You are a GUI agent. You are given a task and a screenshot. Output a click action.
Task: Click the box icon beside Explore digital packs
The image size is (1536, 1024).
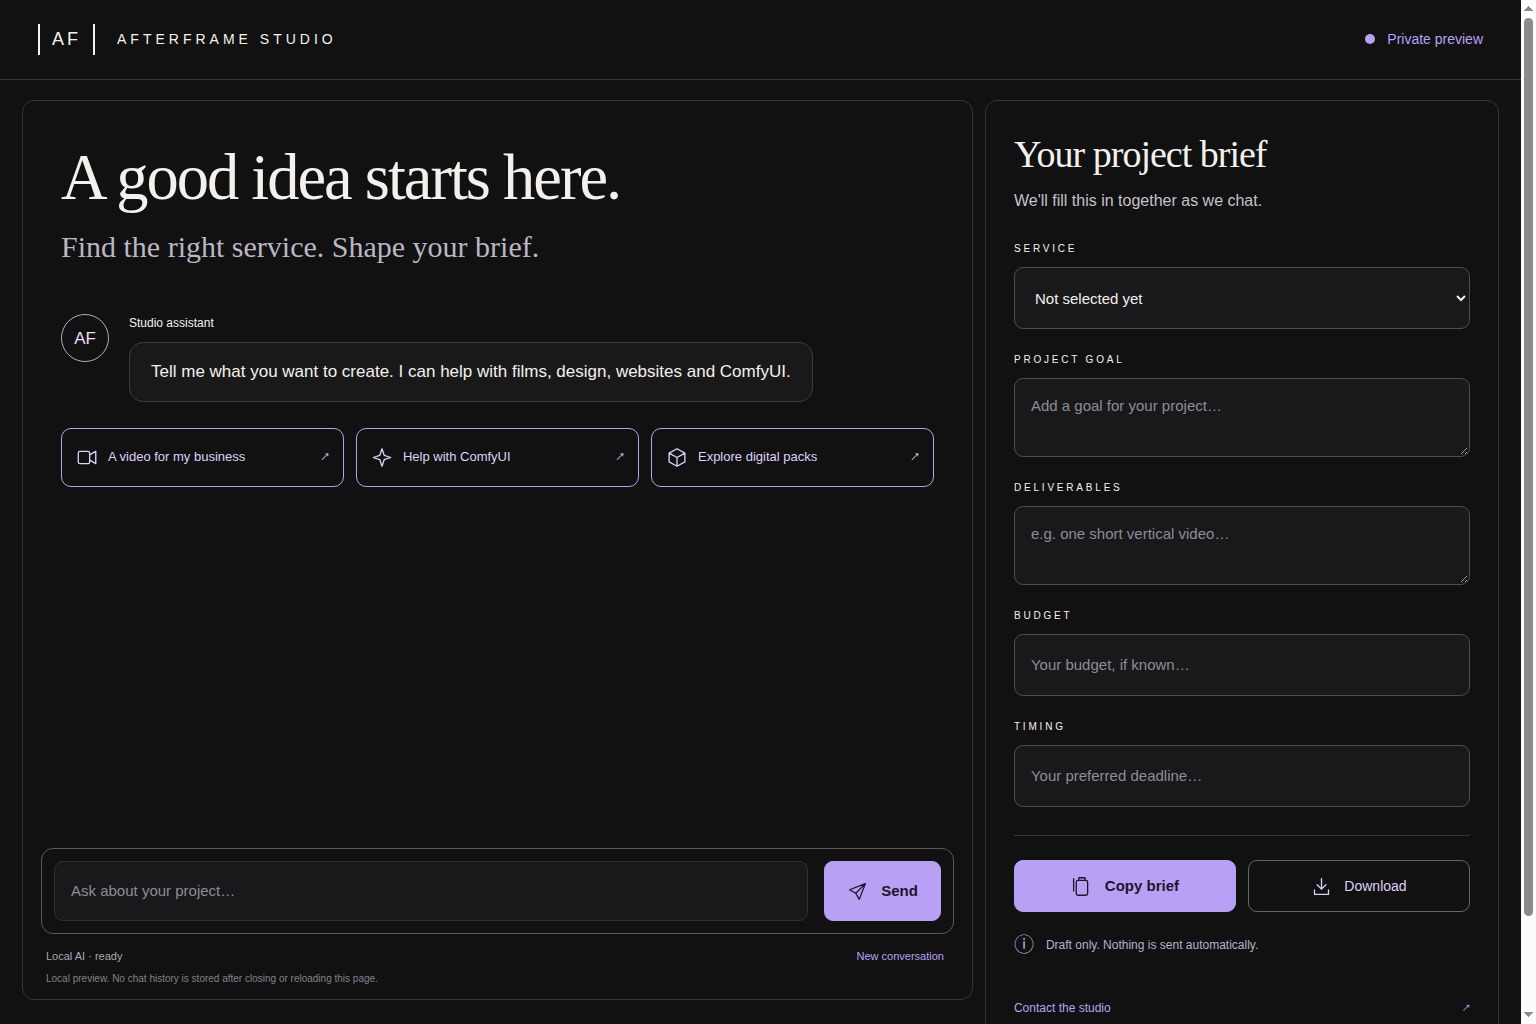click(x=677, y=457)
